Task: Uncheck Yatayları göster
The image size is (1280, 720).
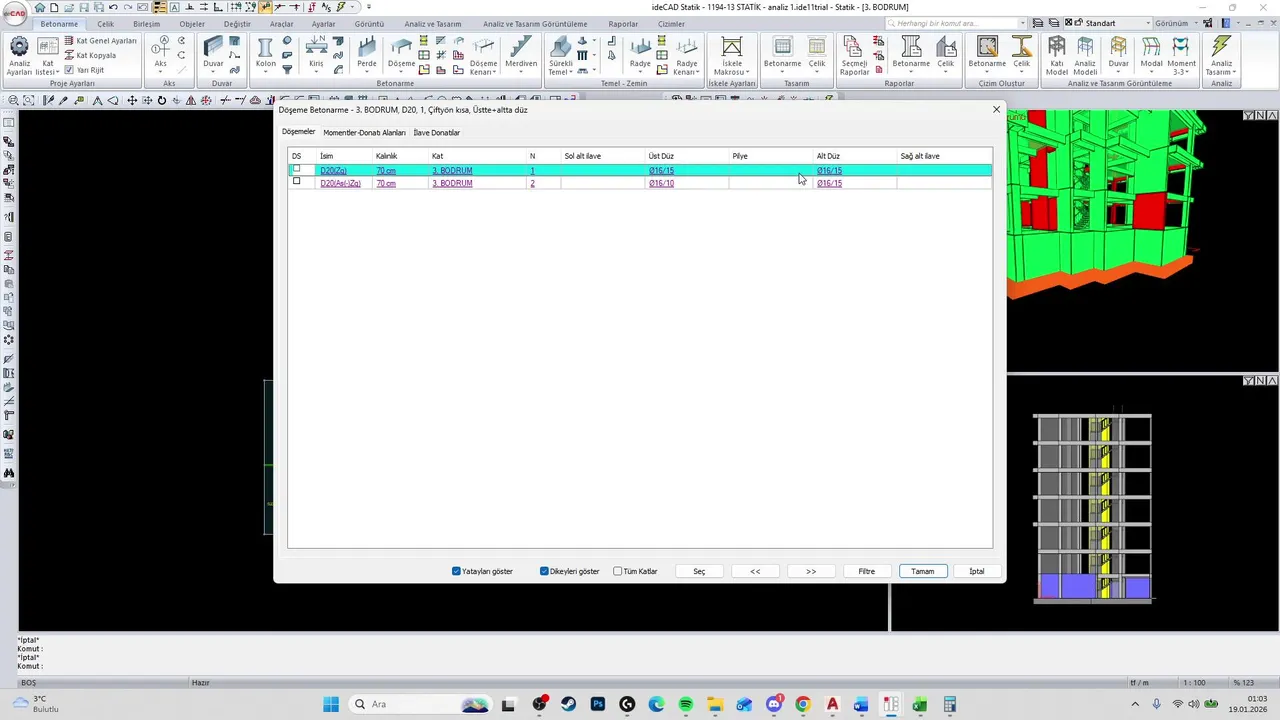Action: click(456, 571)
